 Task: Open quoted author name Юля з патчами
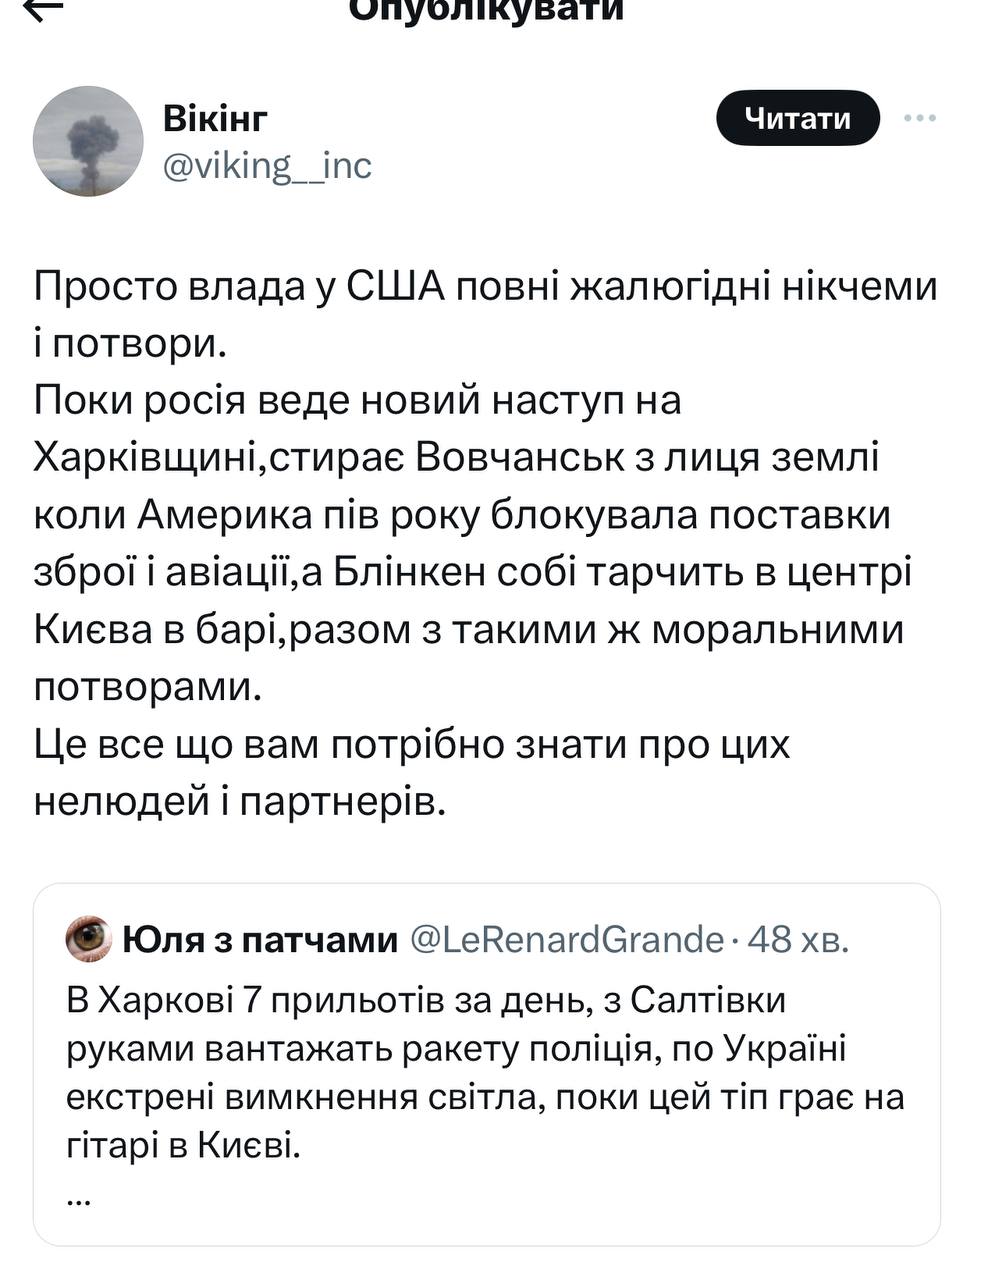[260, 939]
